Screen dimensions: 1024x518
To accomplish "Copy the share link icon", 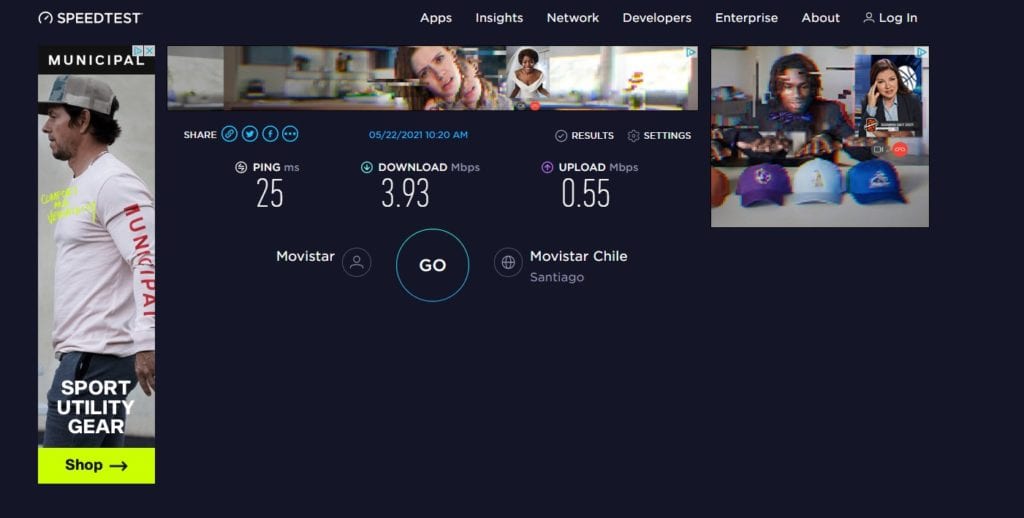I will pos(230,134).
